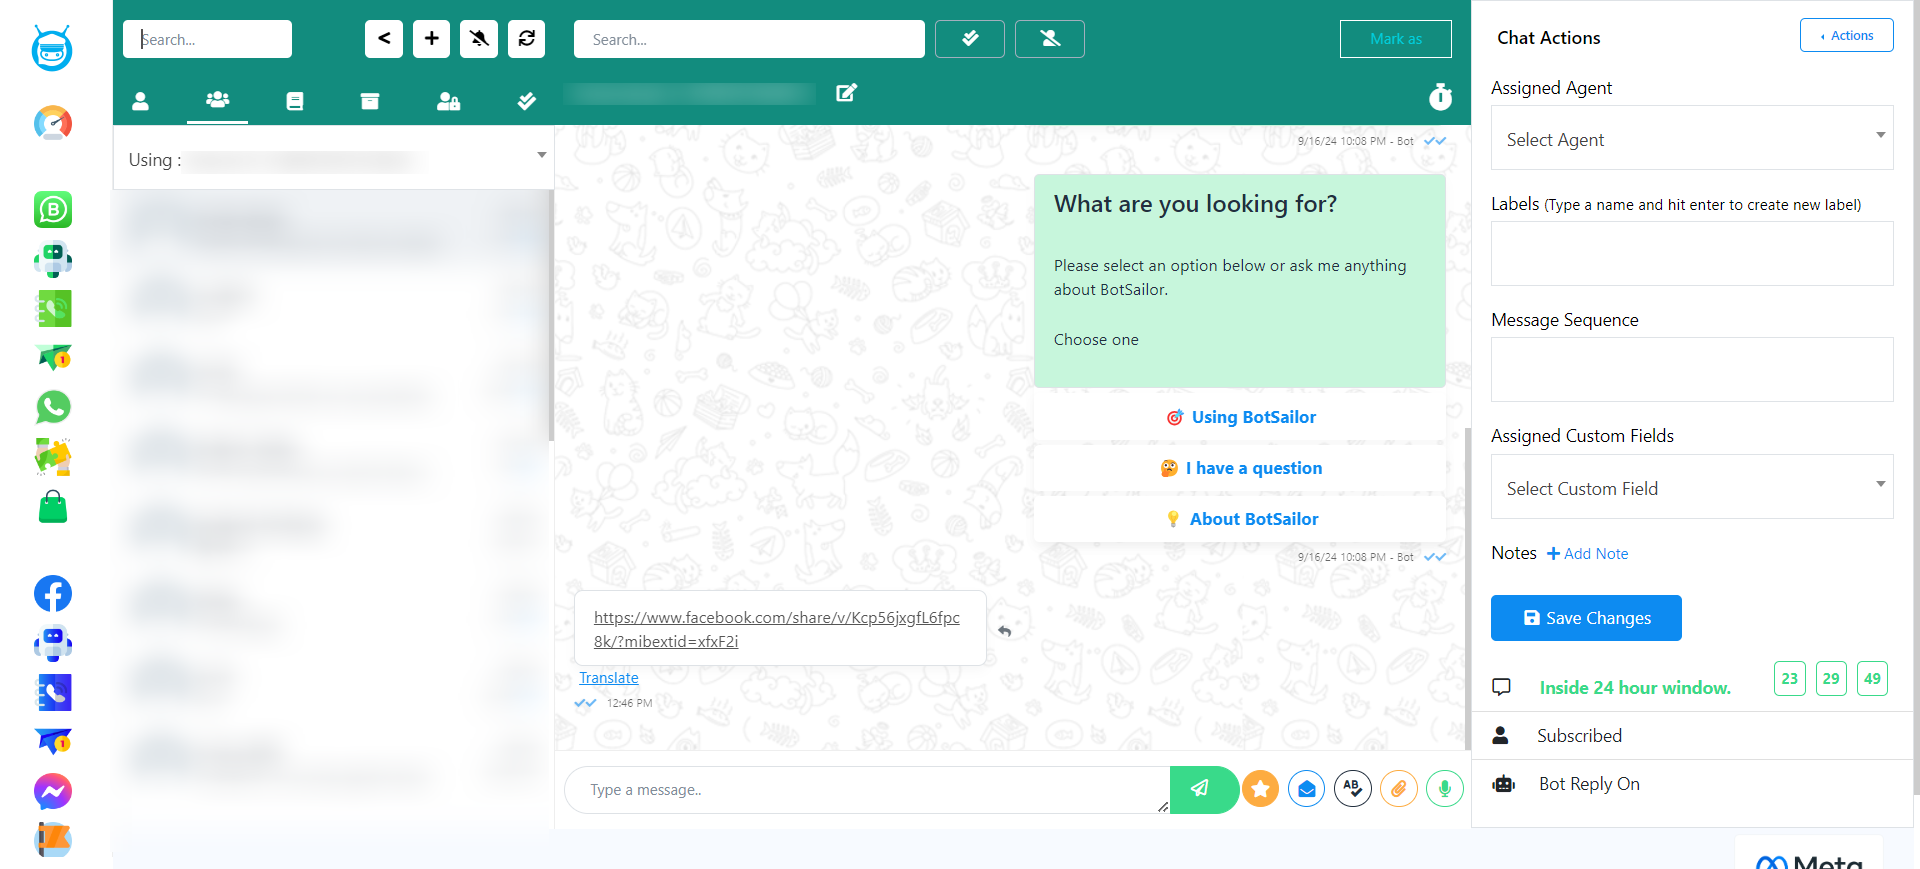The height and width of the screenshot is (869, 1920).
Task: Open the orange flag icon in sidebar
Action: [x=53, y=840]
